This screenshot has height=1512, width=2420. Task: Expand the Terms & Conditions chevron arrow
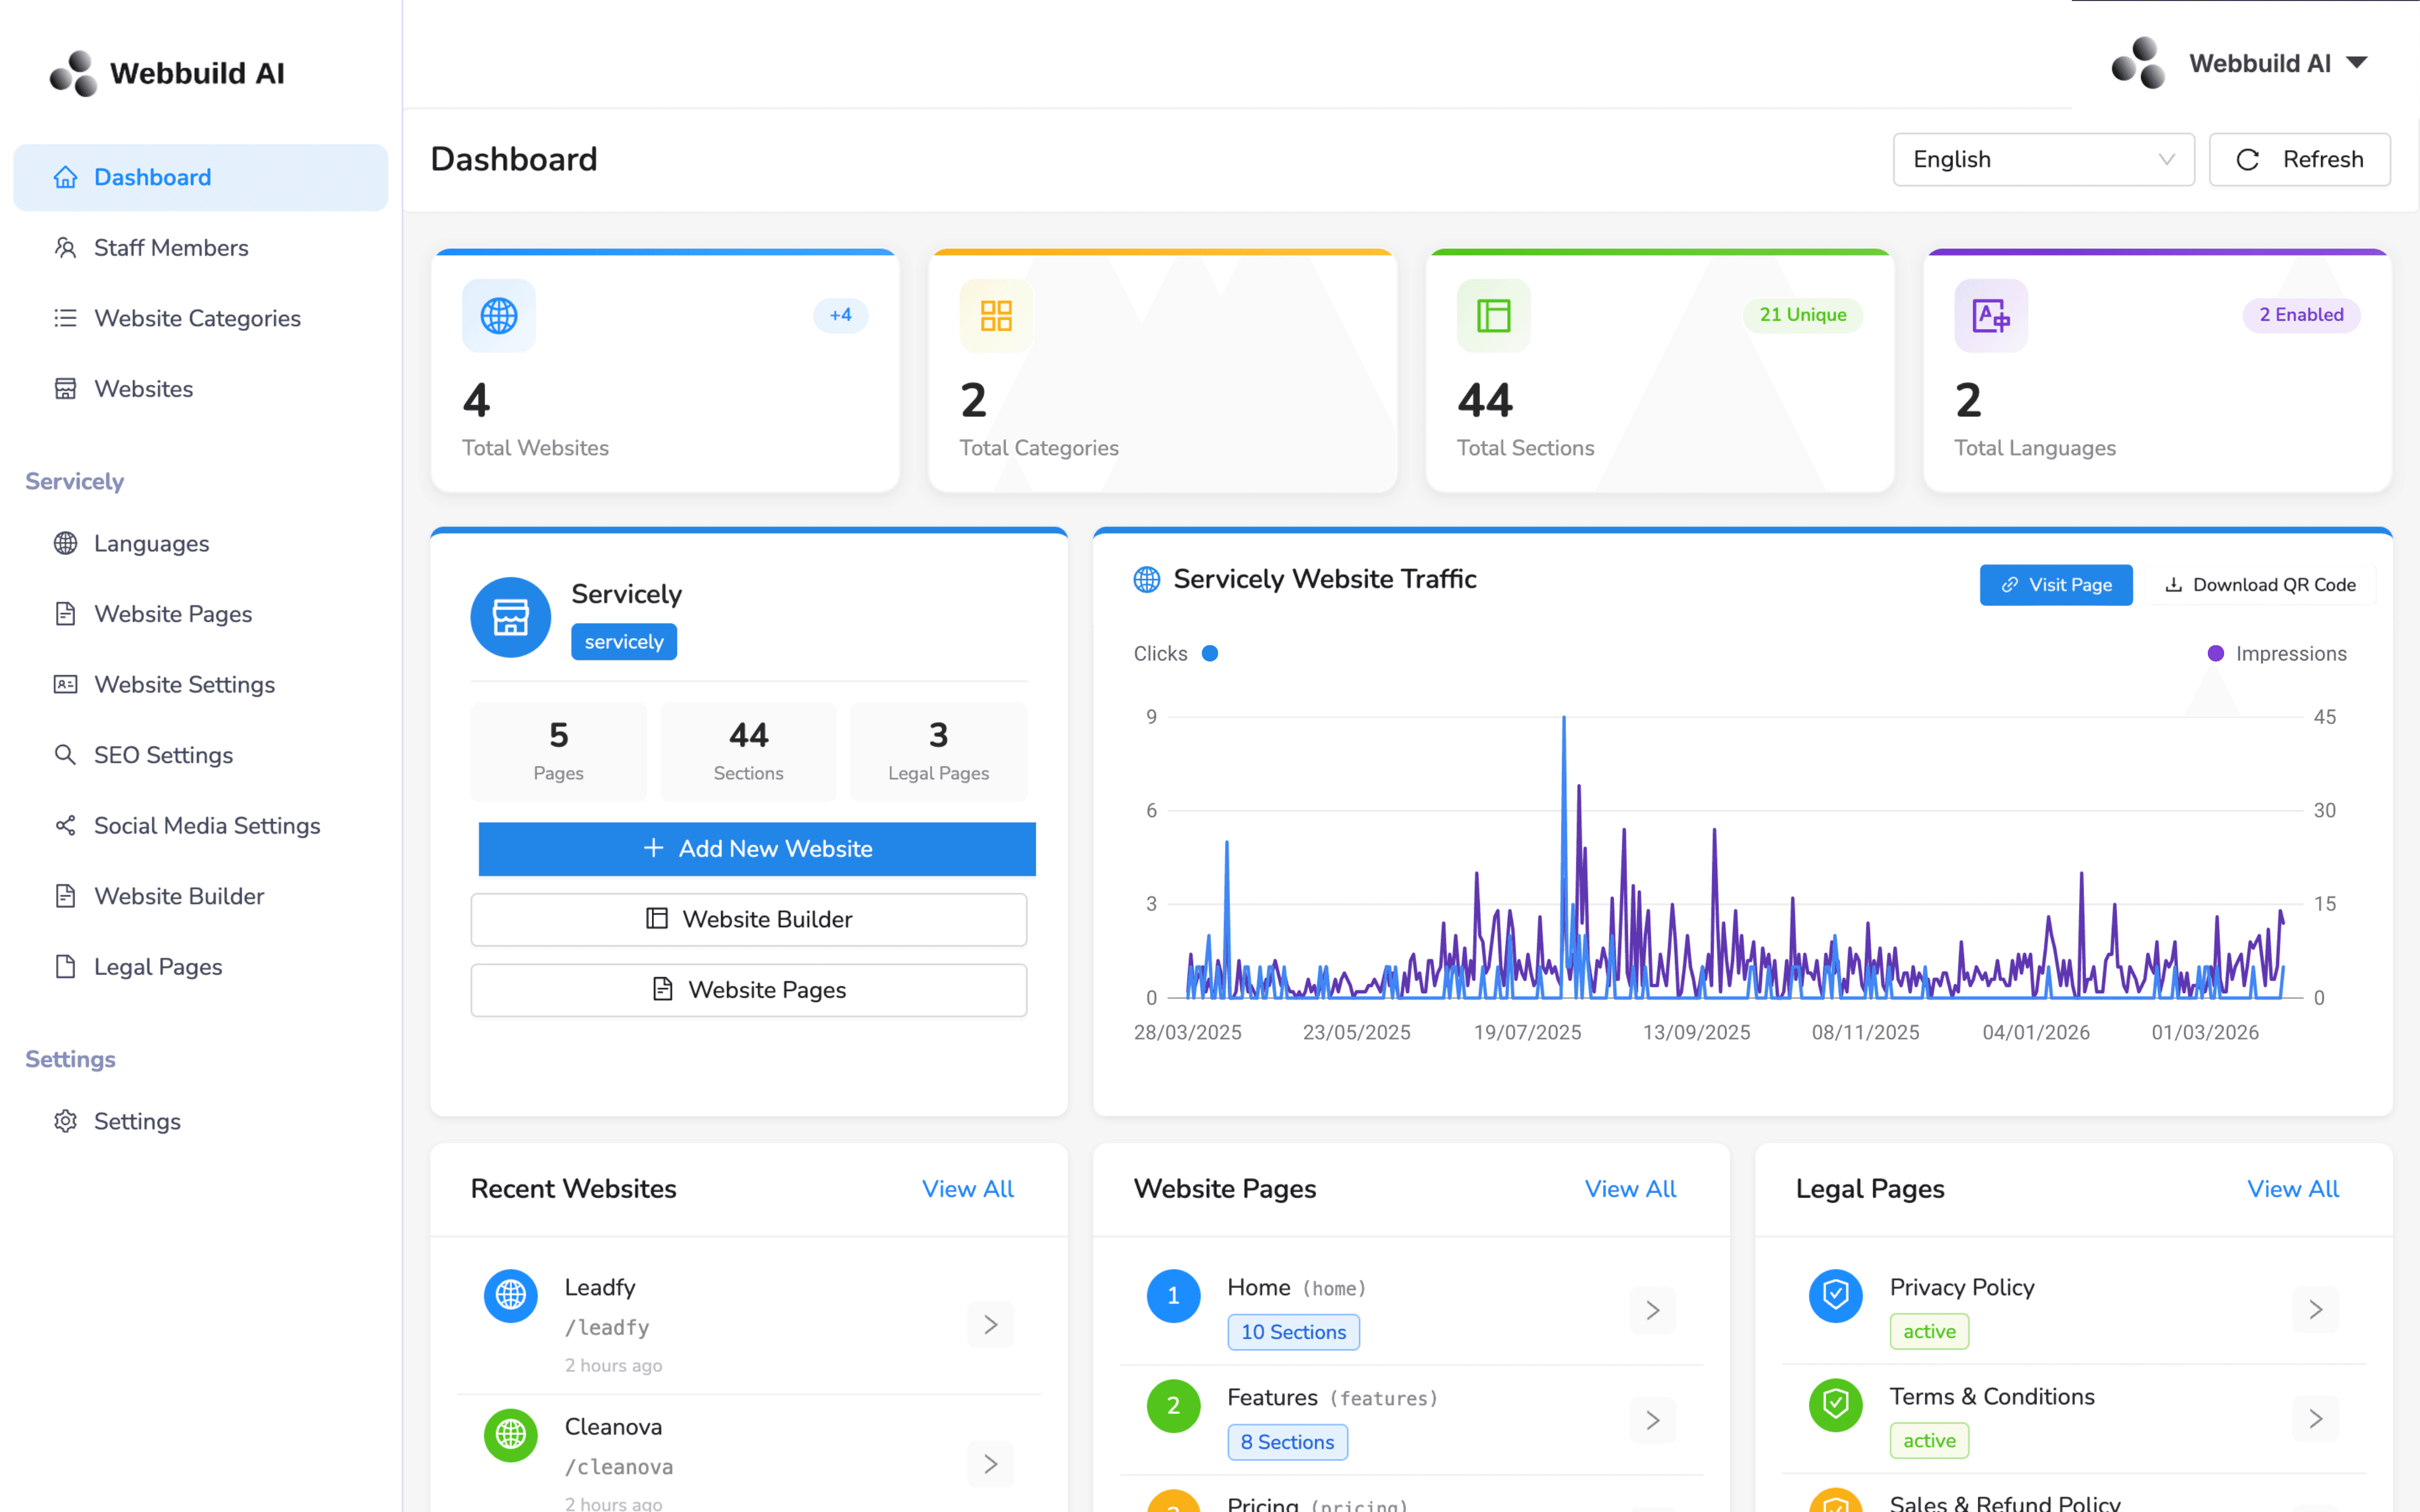point(2315,1419)
